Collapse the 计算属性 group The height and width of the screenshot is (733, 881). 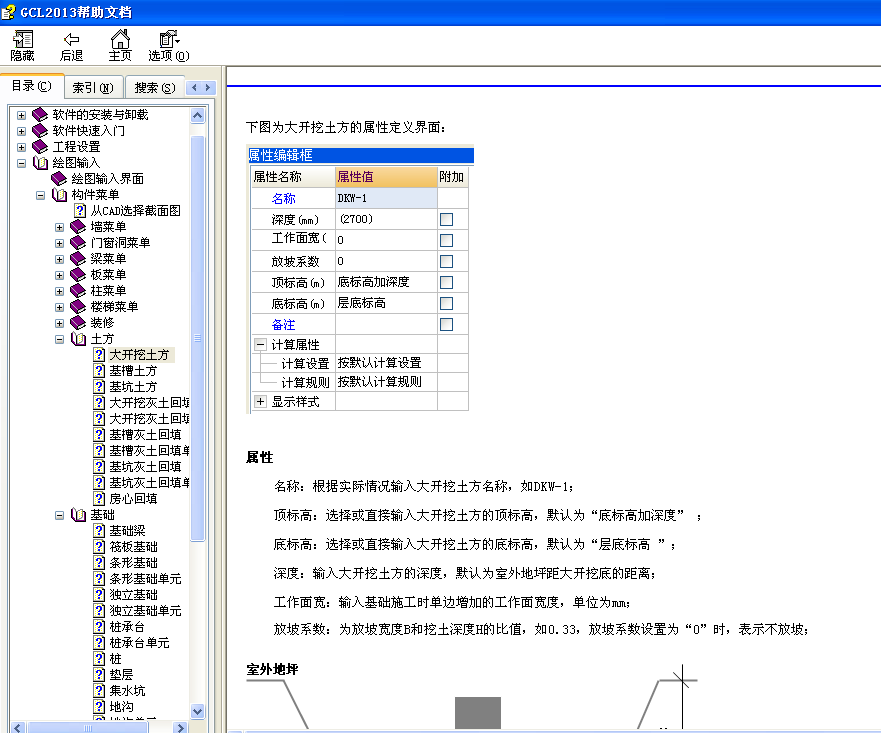(260, 345)
